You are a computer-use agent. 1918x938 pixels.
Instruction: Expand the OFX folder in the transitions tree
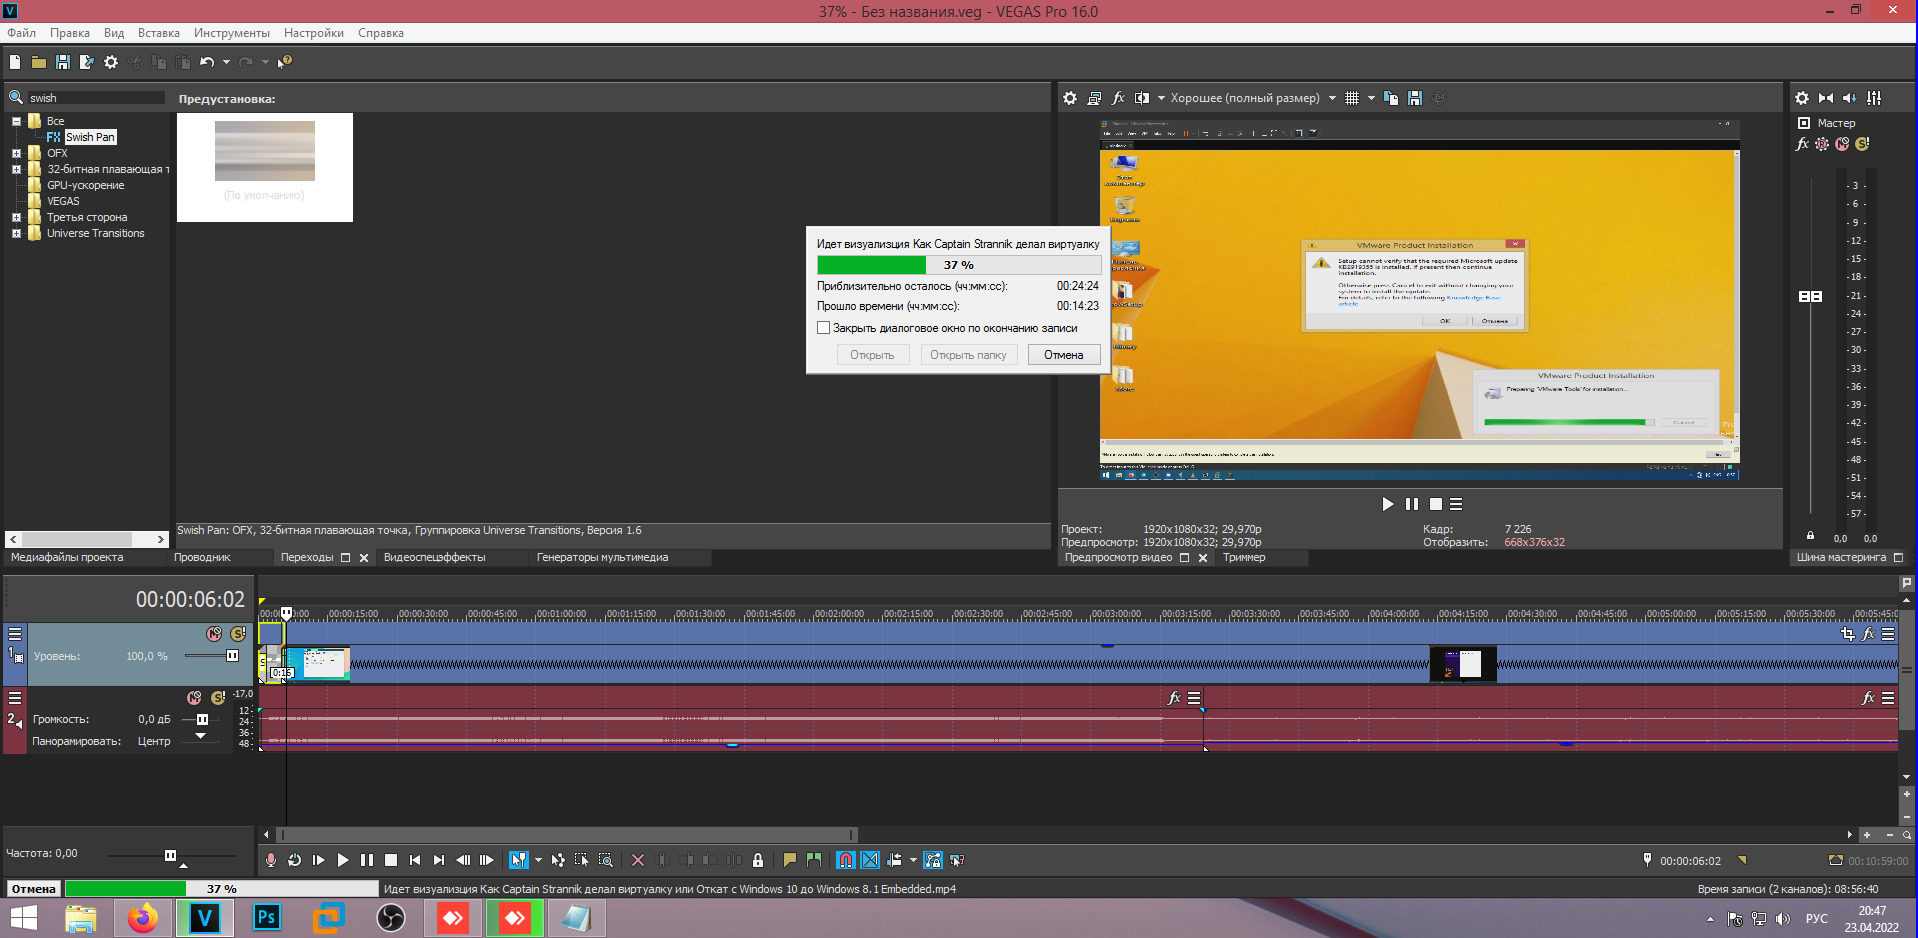(x=16, y=153)
